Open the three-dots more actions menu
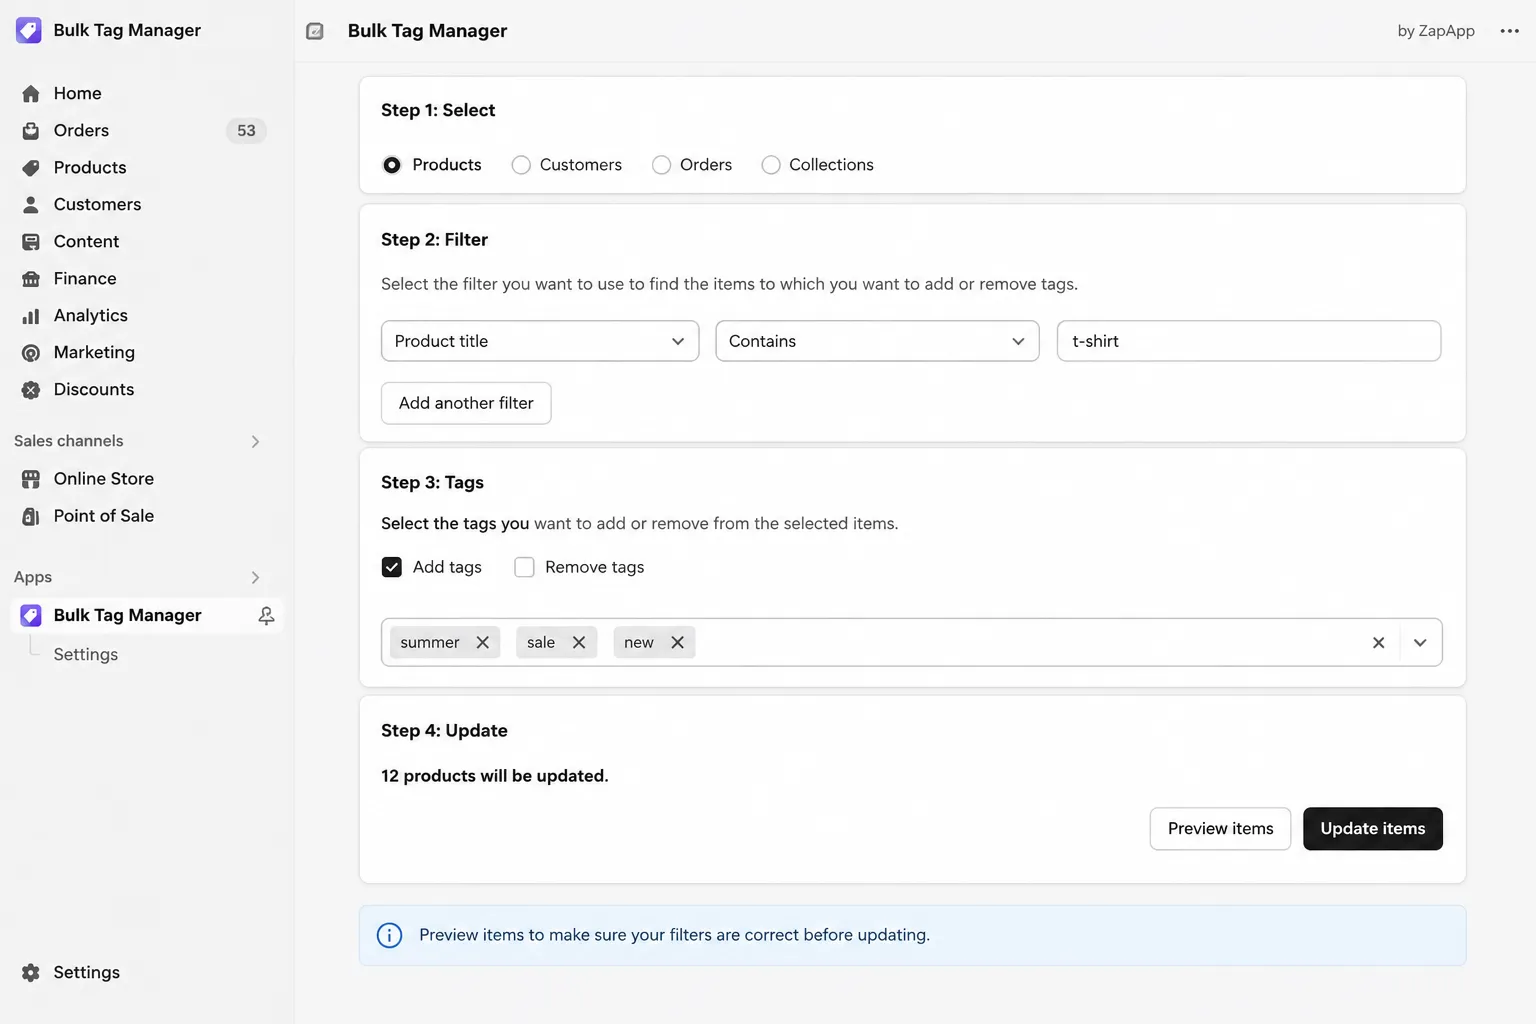Viewport: 1536px width, 1024px height. point(1510,31)
